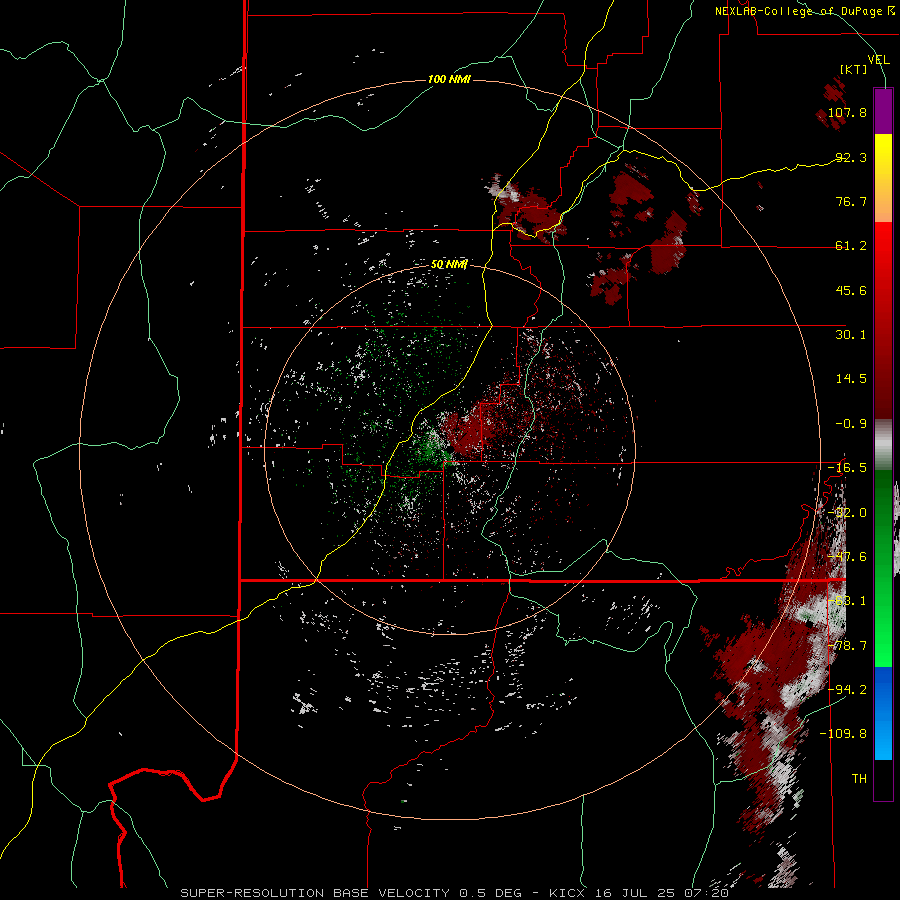Click the gray segment of the color bar
900x900 pixels.
(x=883, y=444)
